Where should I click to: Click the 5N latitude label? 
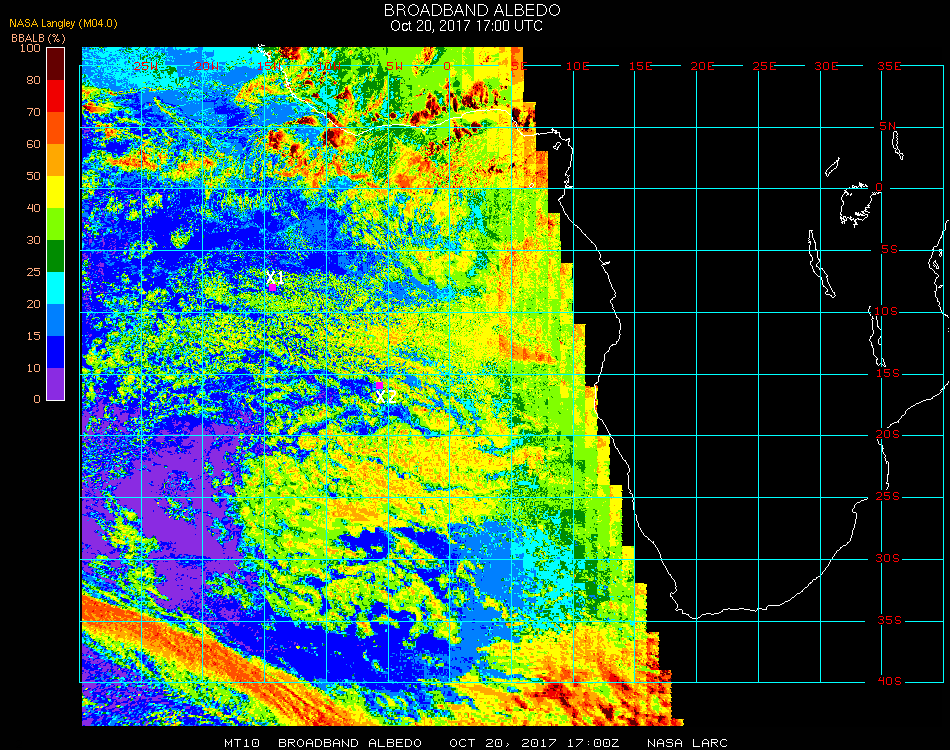888,126
